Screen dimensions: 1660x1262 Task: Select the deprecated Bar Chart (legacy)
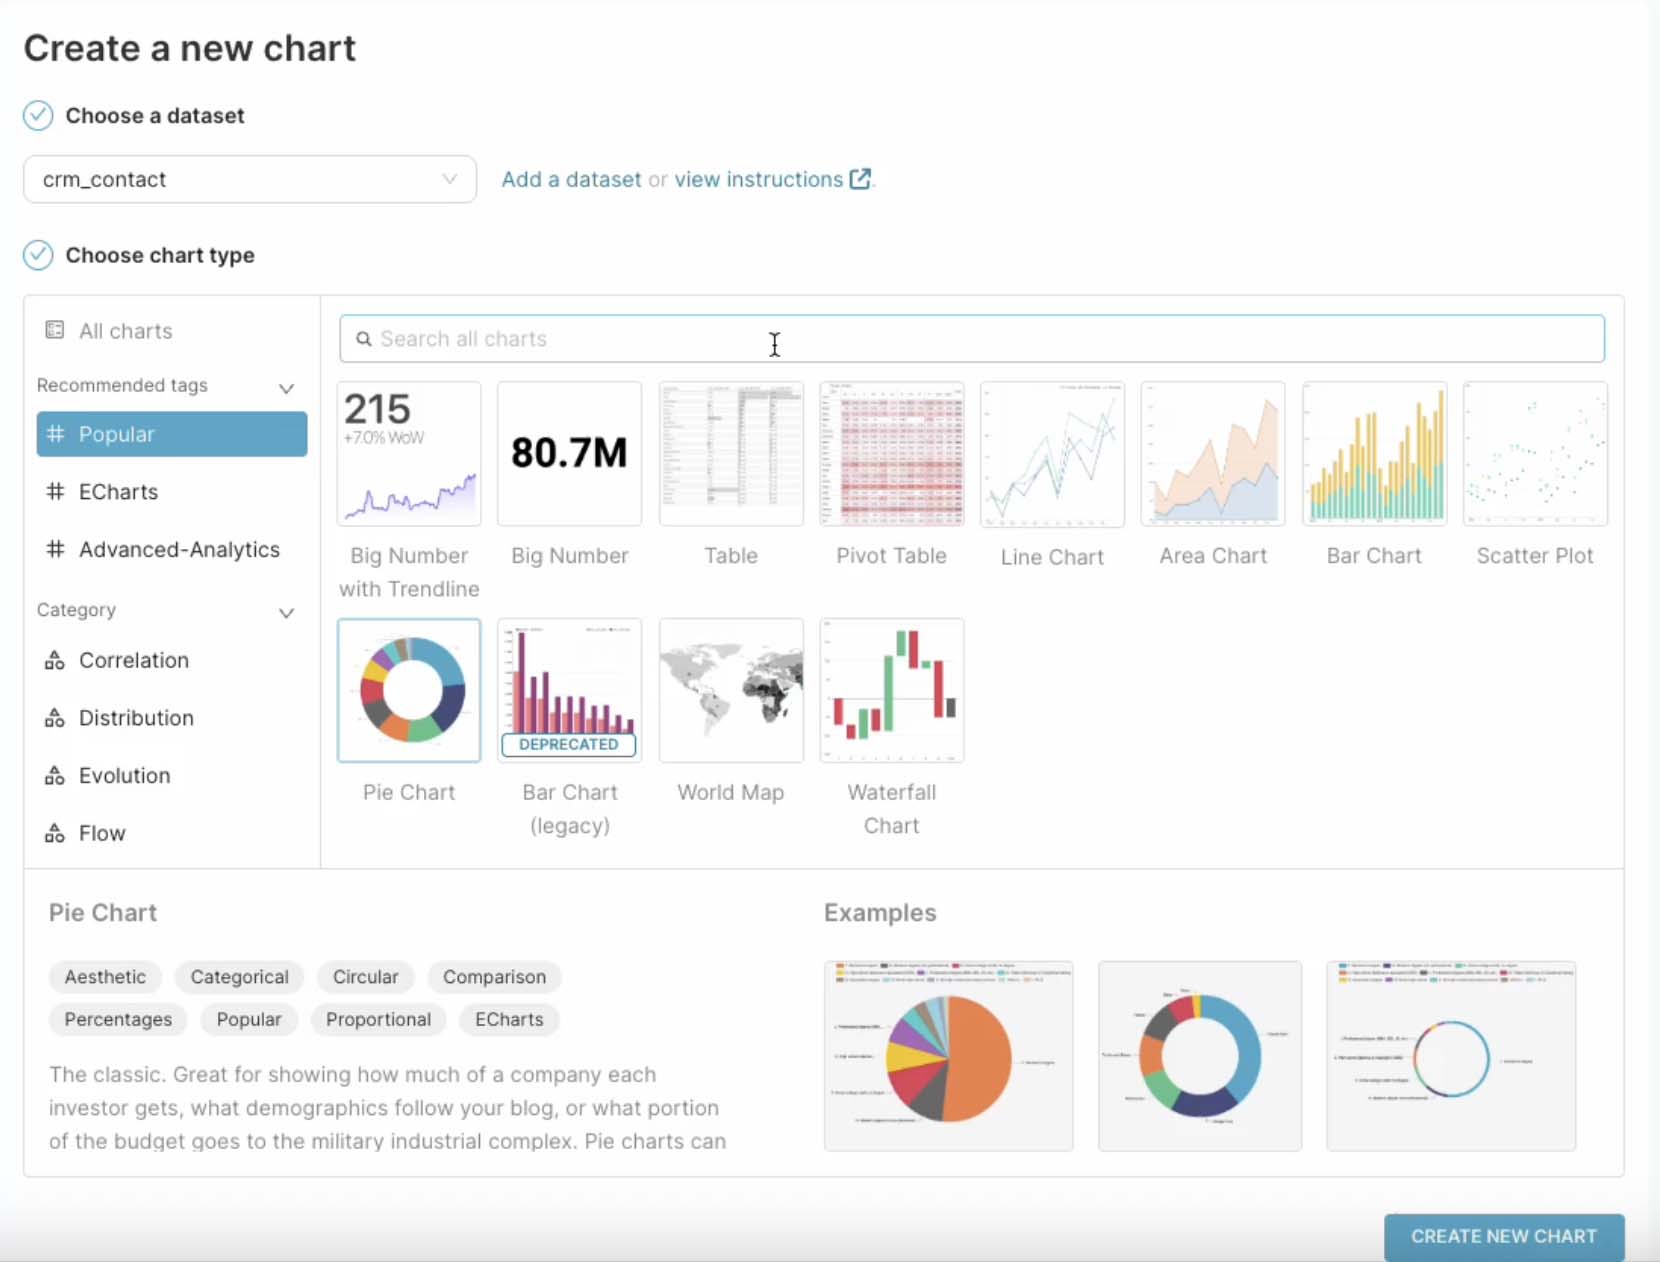(x=569, y=690)
